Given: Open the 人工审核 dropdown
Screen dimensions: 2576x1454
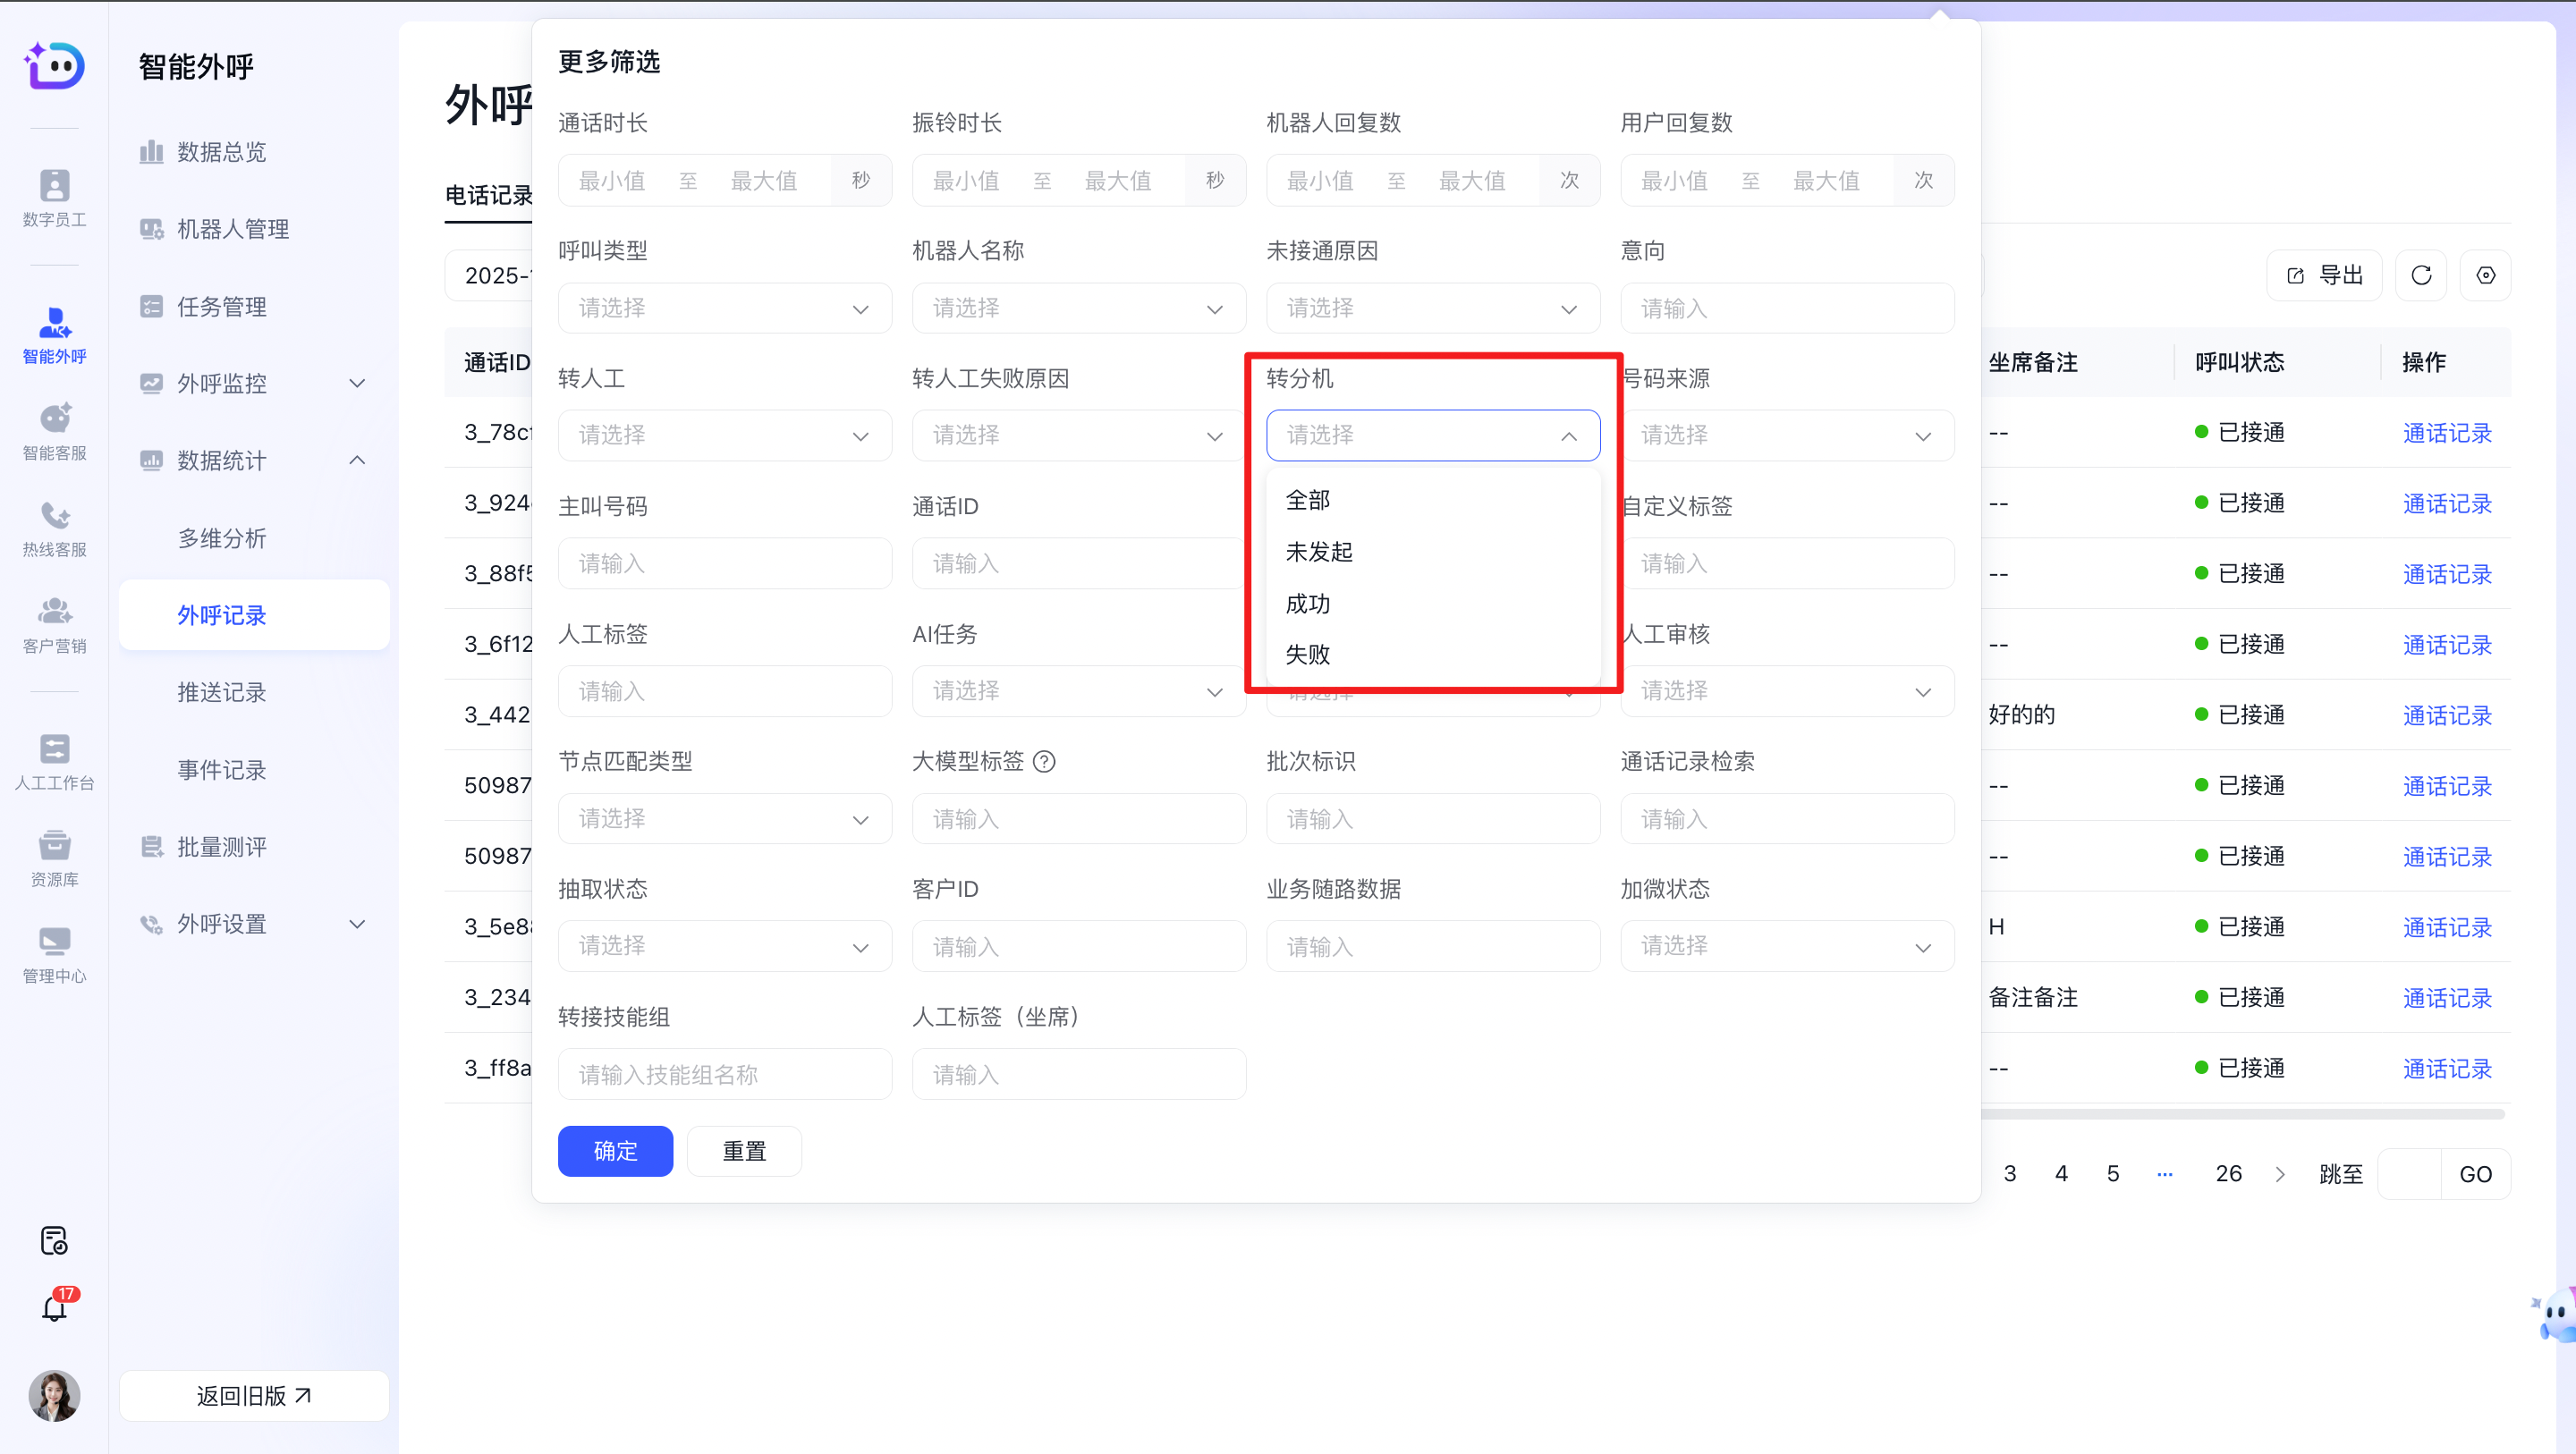Looking at the screenshot, I should 1787,691.
